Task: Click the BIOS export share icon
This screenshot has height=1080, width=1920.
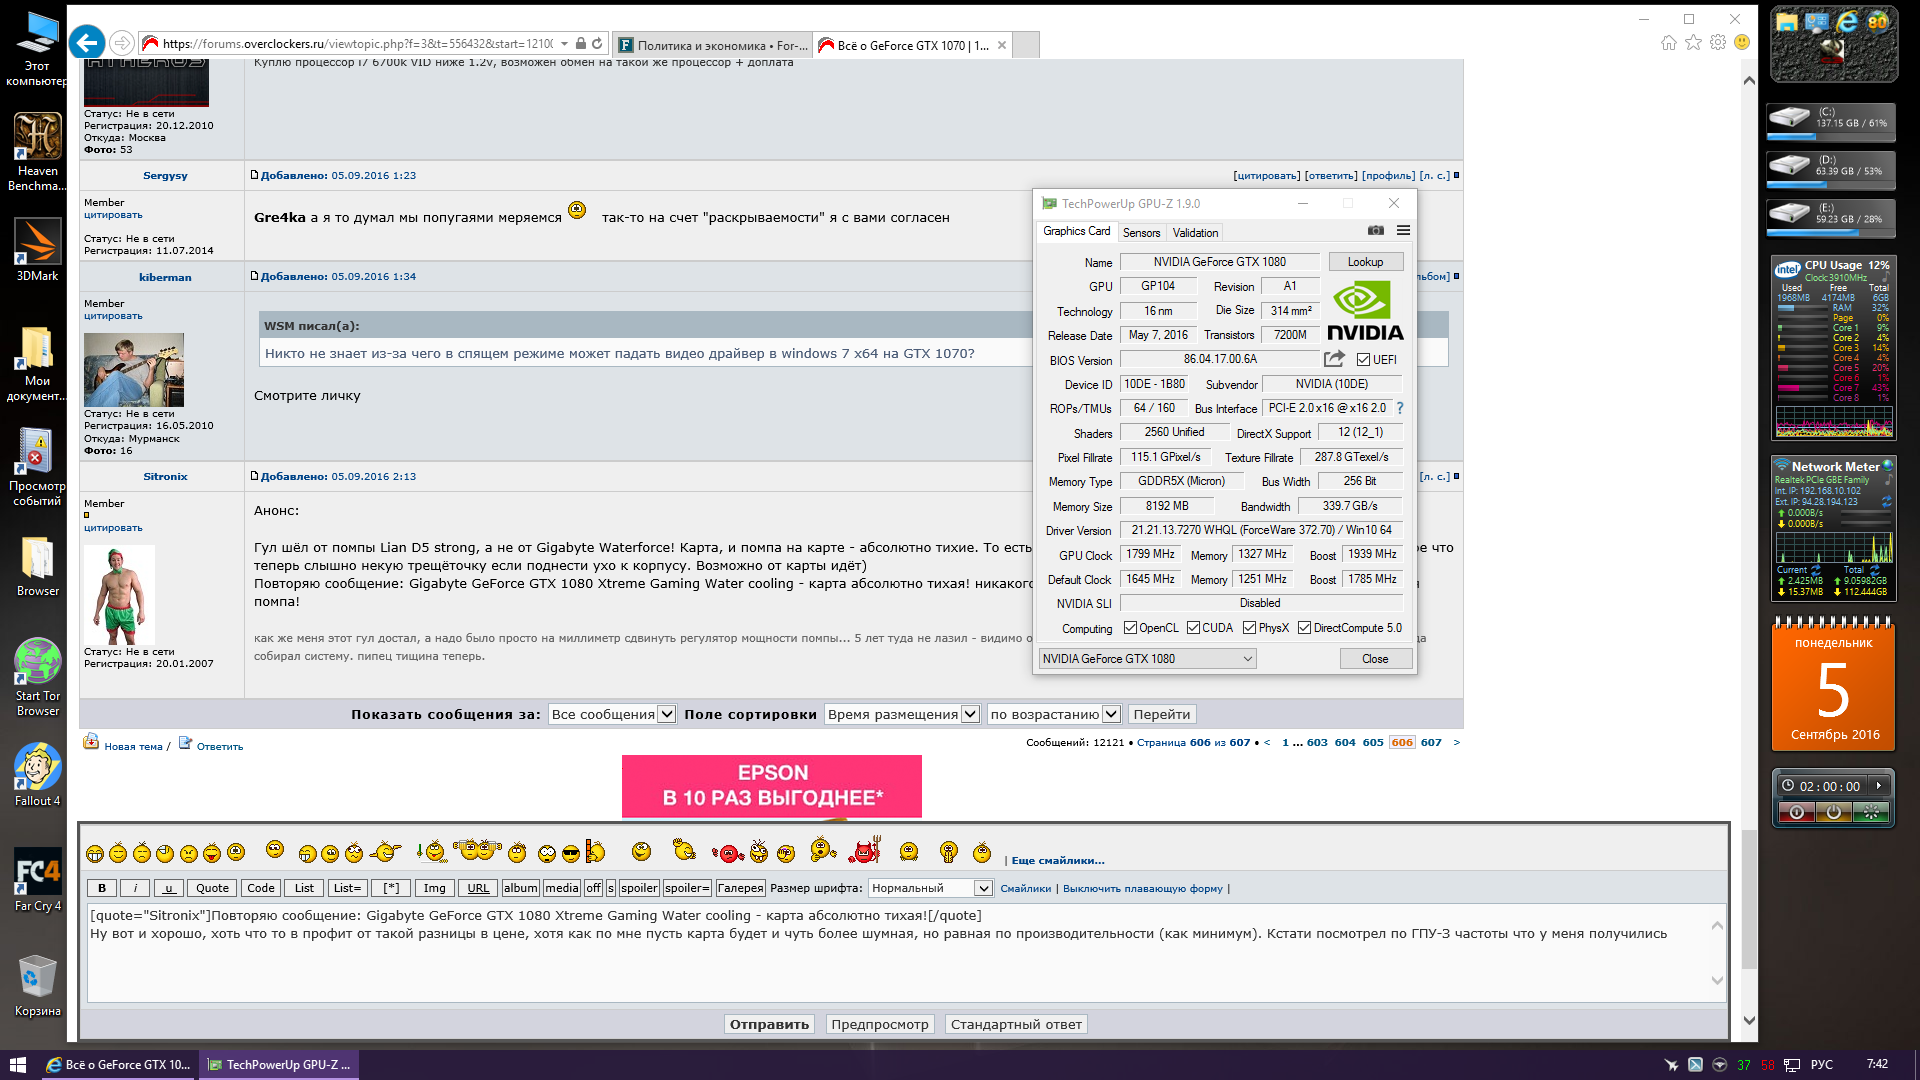Action: tap(1334, 359)
